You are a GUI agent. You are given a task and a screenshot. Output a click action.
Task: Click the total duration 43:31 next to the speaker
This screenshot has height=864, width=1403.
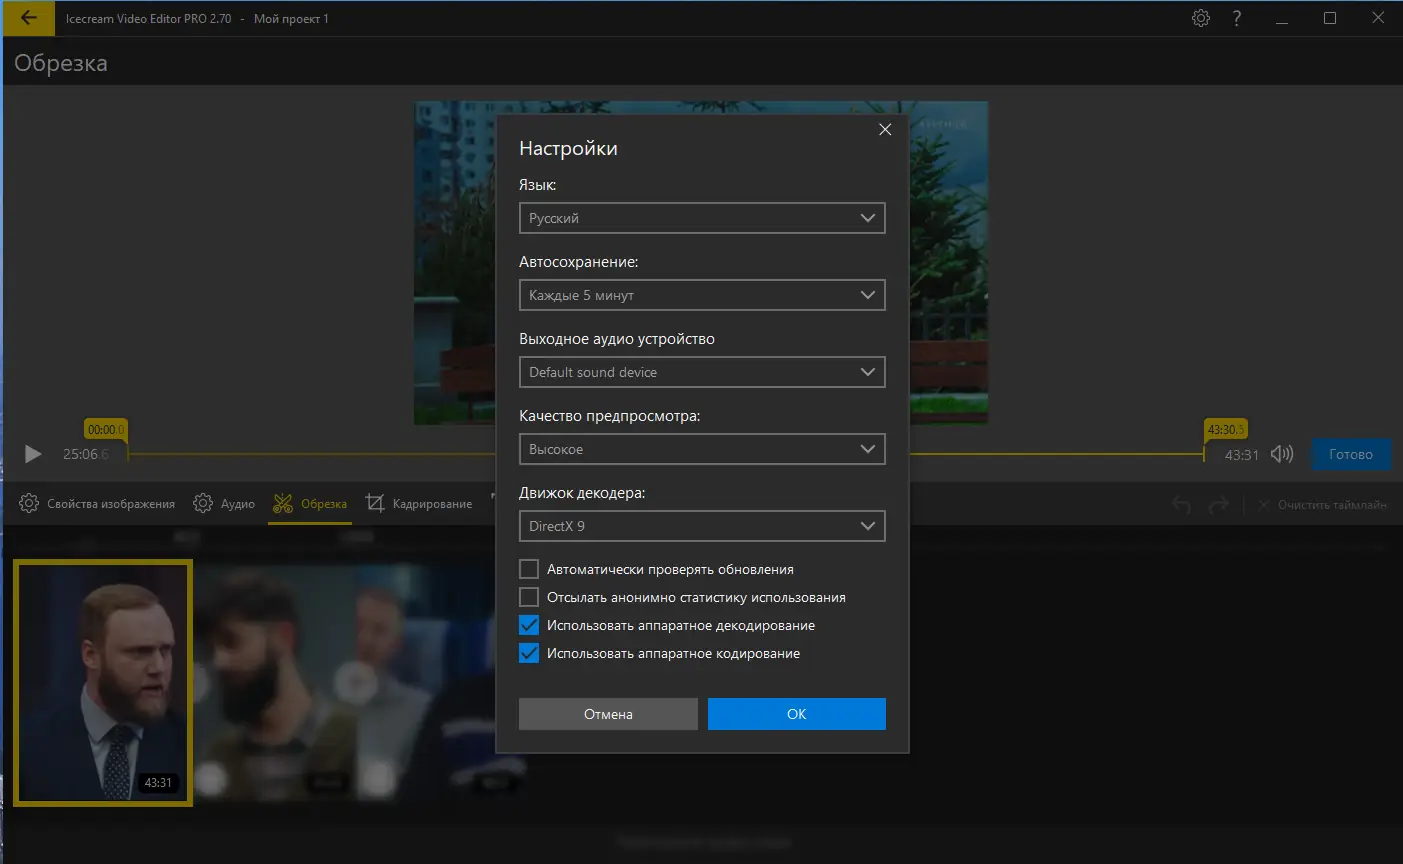click(x=1242, y=454)
